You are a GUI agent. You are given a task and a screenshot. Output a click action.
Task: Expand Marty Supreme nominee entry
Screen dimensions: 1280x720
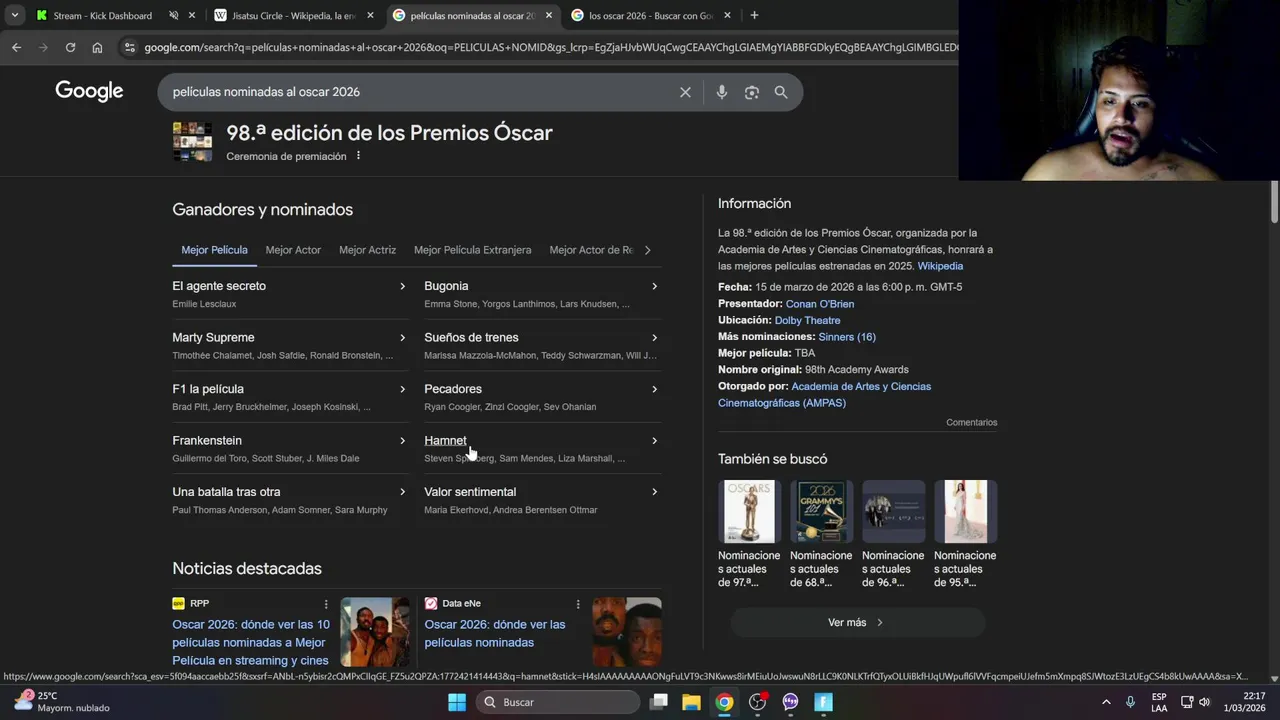pyautogui.click(x=402, y=338)
